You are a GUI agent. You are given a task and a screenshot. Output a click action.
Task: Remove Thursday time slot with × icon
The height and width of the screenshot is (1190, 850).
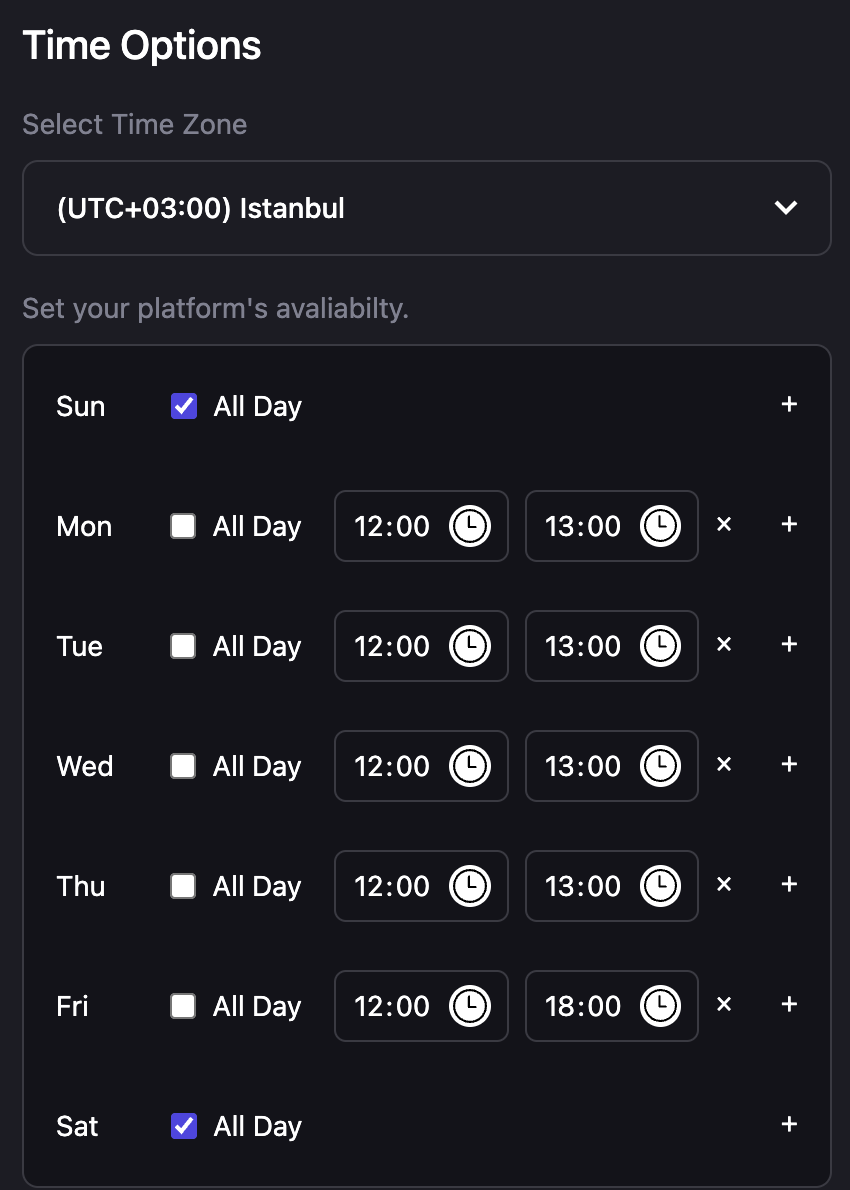725,885
